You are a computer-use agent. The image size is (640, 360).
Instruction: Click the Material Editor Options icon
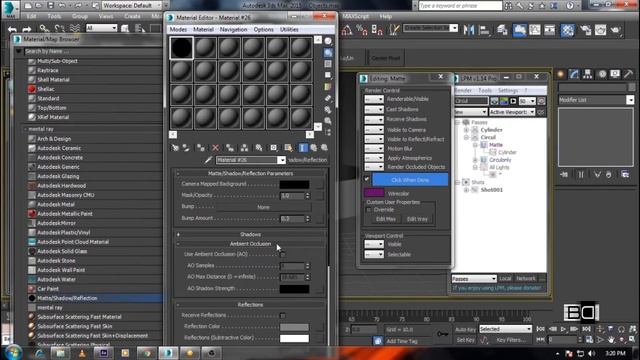328,110
